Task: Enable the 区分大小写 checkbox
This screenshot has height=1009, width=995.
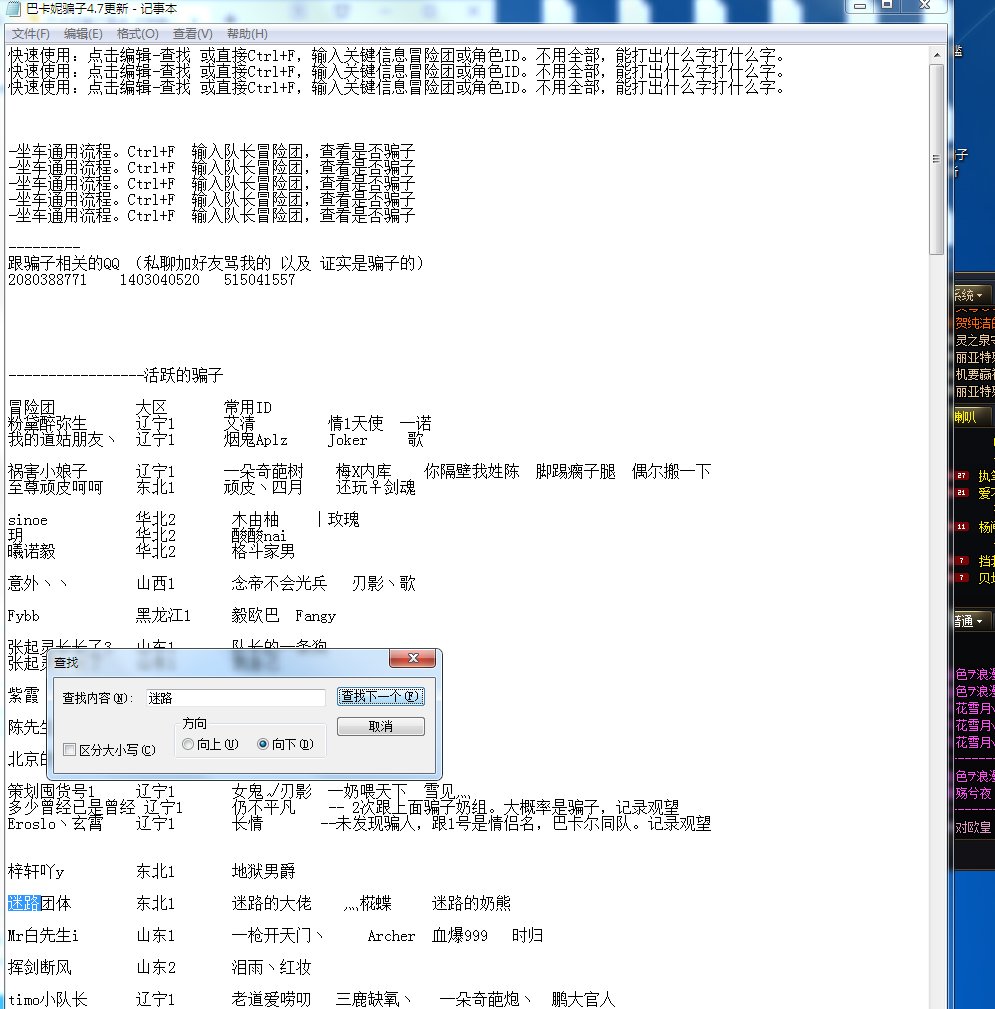Action: point(69,750)
